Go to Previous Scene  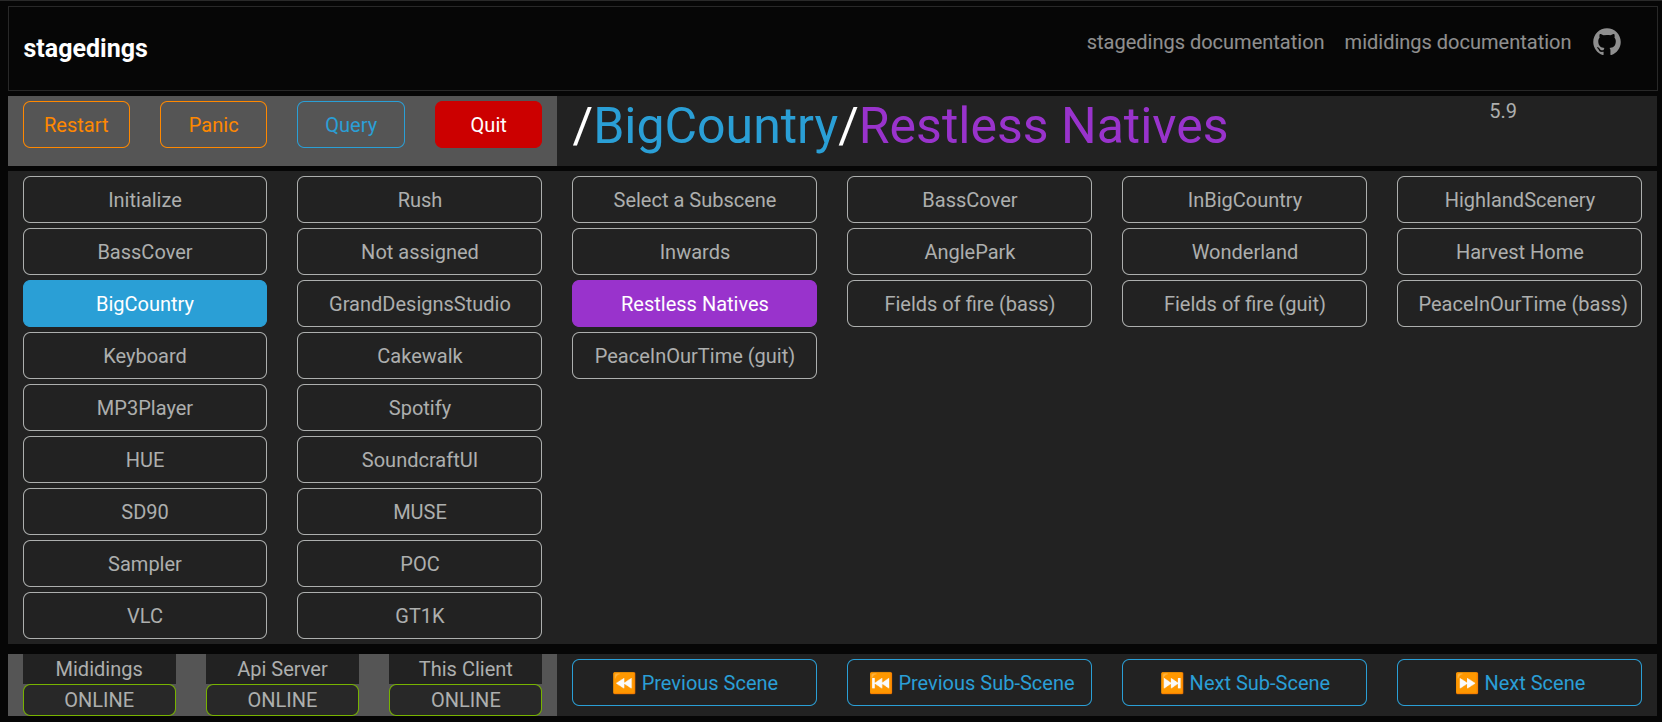click(x=694, y=683)
